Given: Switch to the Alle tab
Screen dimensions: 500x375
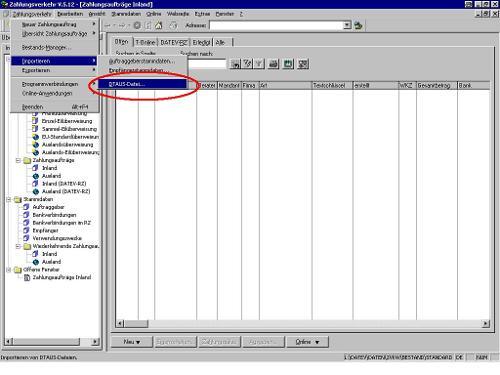Looking at the screenshot, I should pos(220,42).
